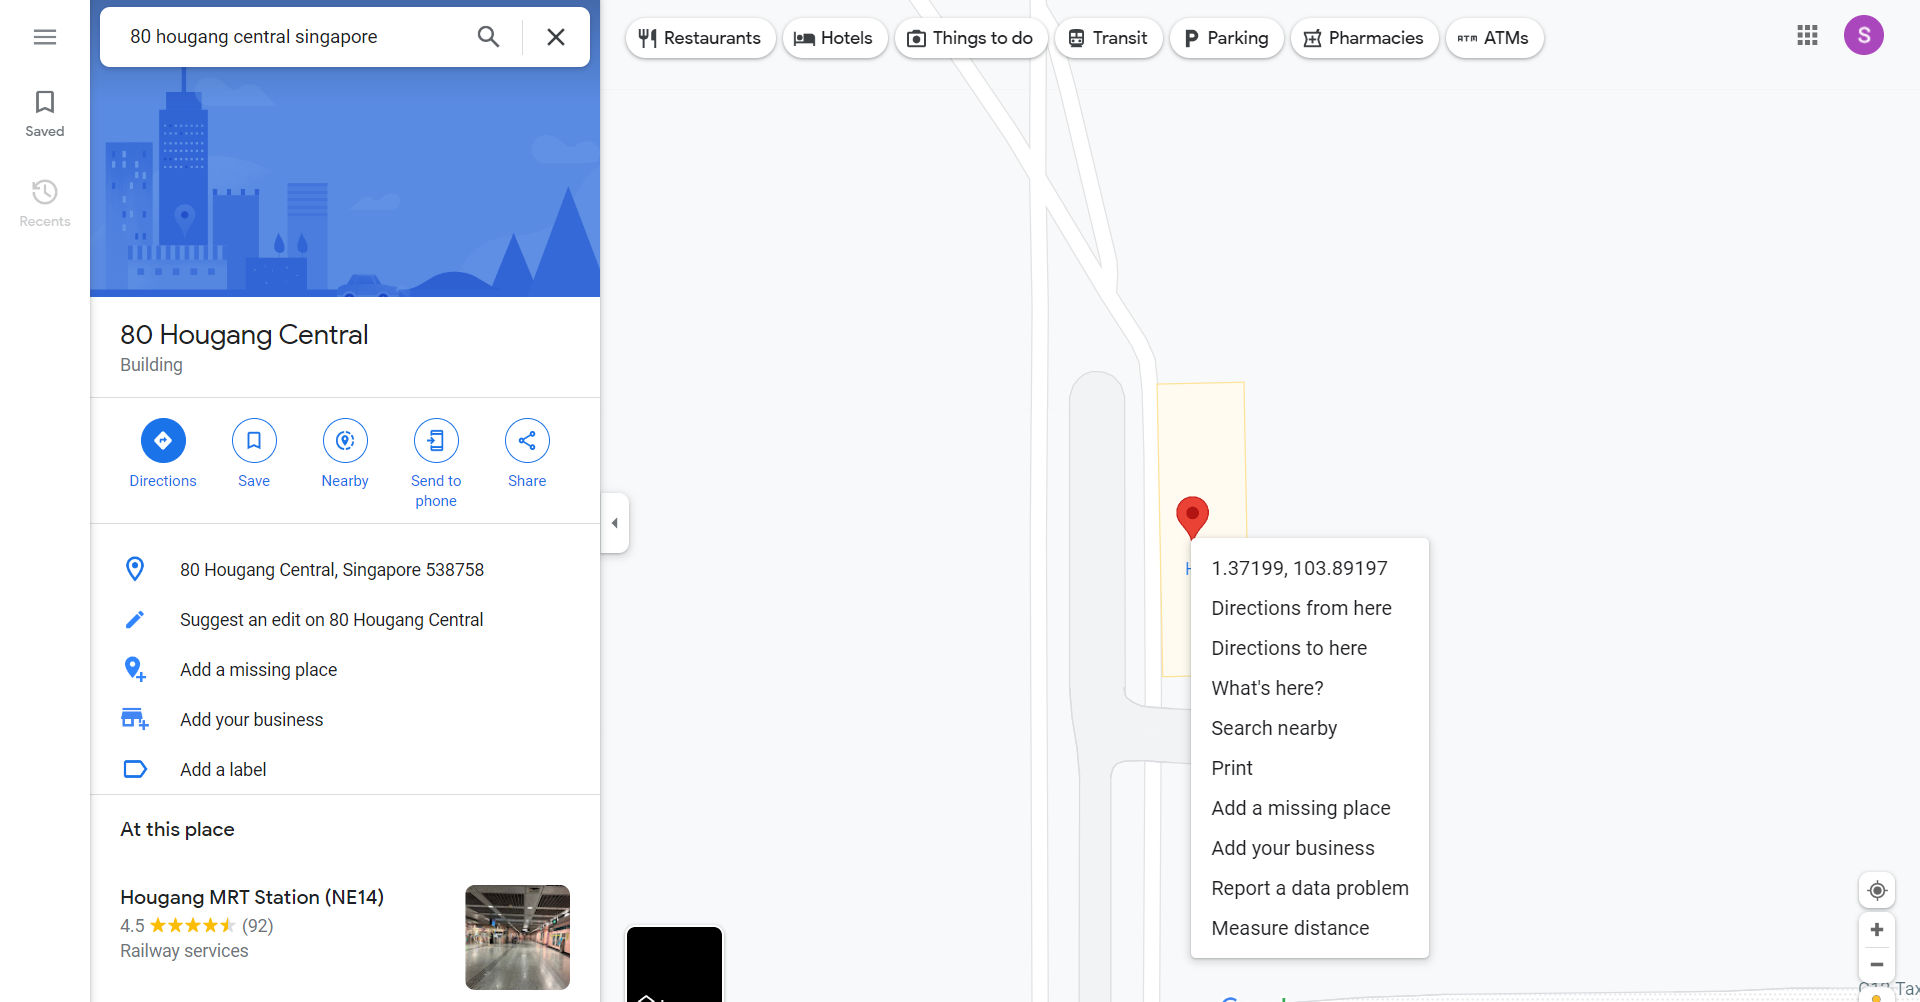Screen dimensions: 1920x1002
Task: Zoom out the map
Action: 1877,965
